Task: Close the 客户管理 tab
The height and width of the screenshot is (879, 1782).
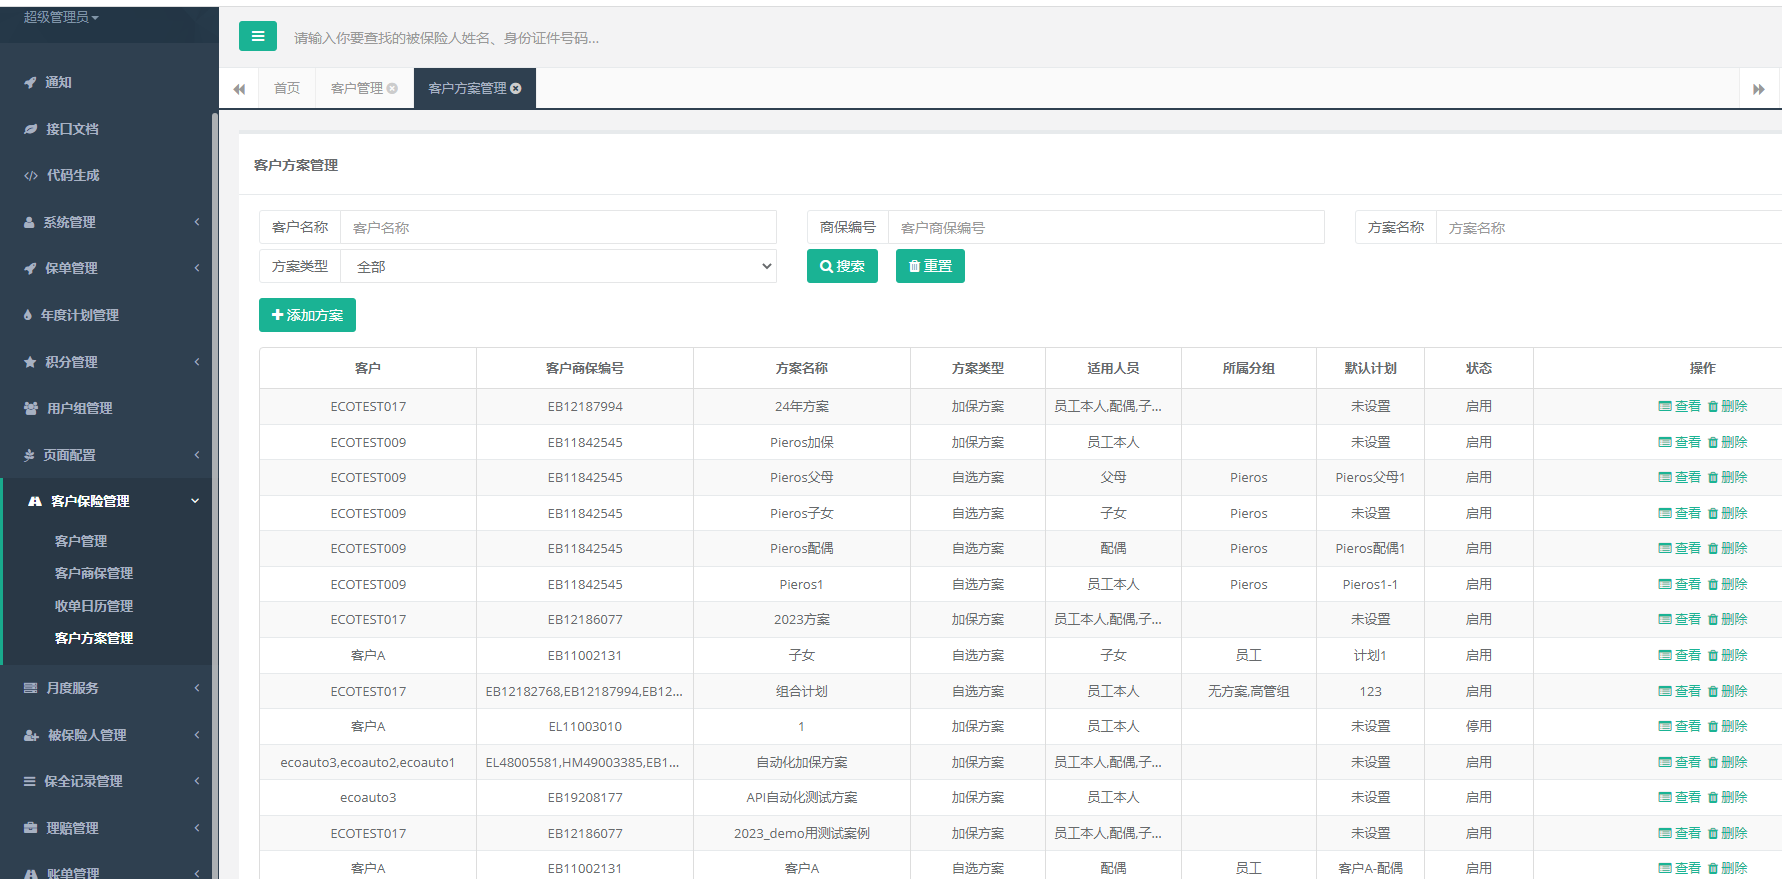Action: point(392,88)
